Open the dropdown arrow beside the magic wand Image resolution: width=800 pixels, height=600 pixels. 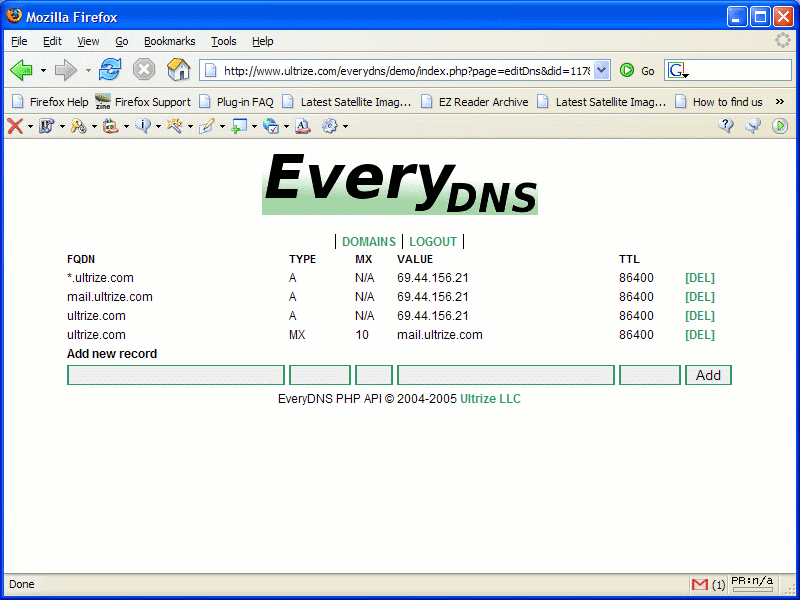[190, 126]
